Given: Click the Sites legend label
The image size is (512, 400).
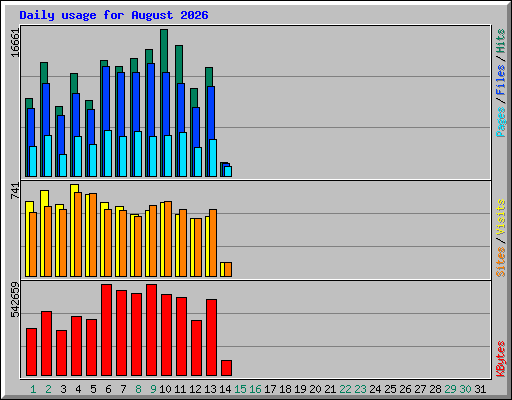Looking at the screenshot, I should (500, 262).
